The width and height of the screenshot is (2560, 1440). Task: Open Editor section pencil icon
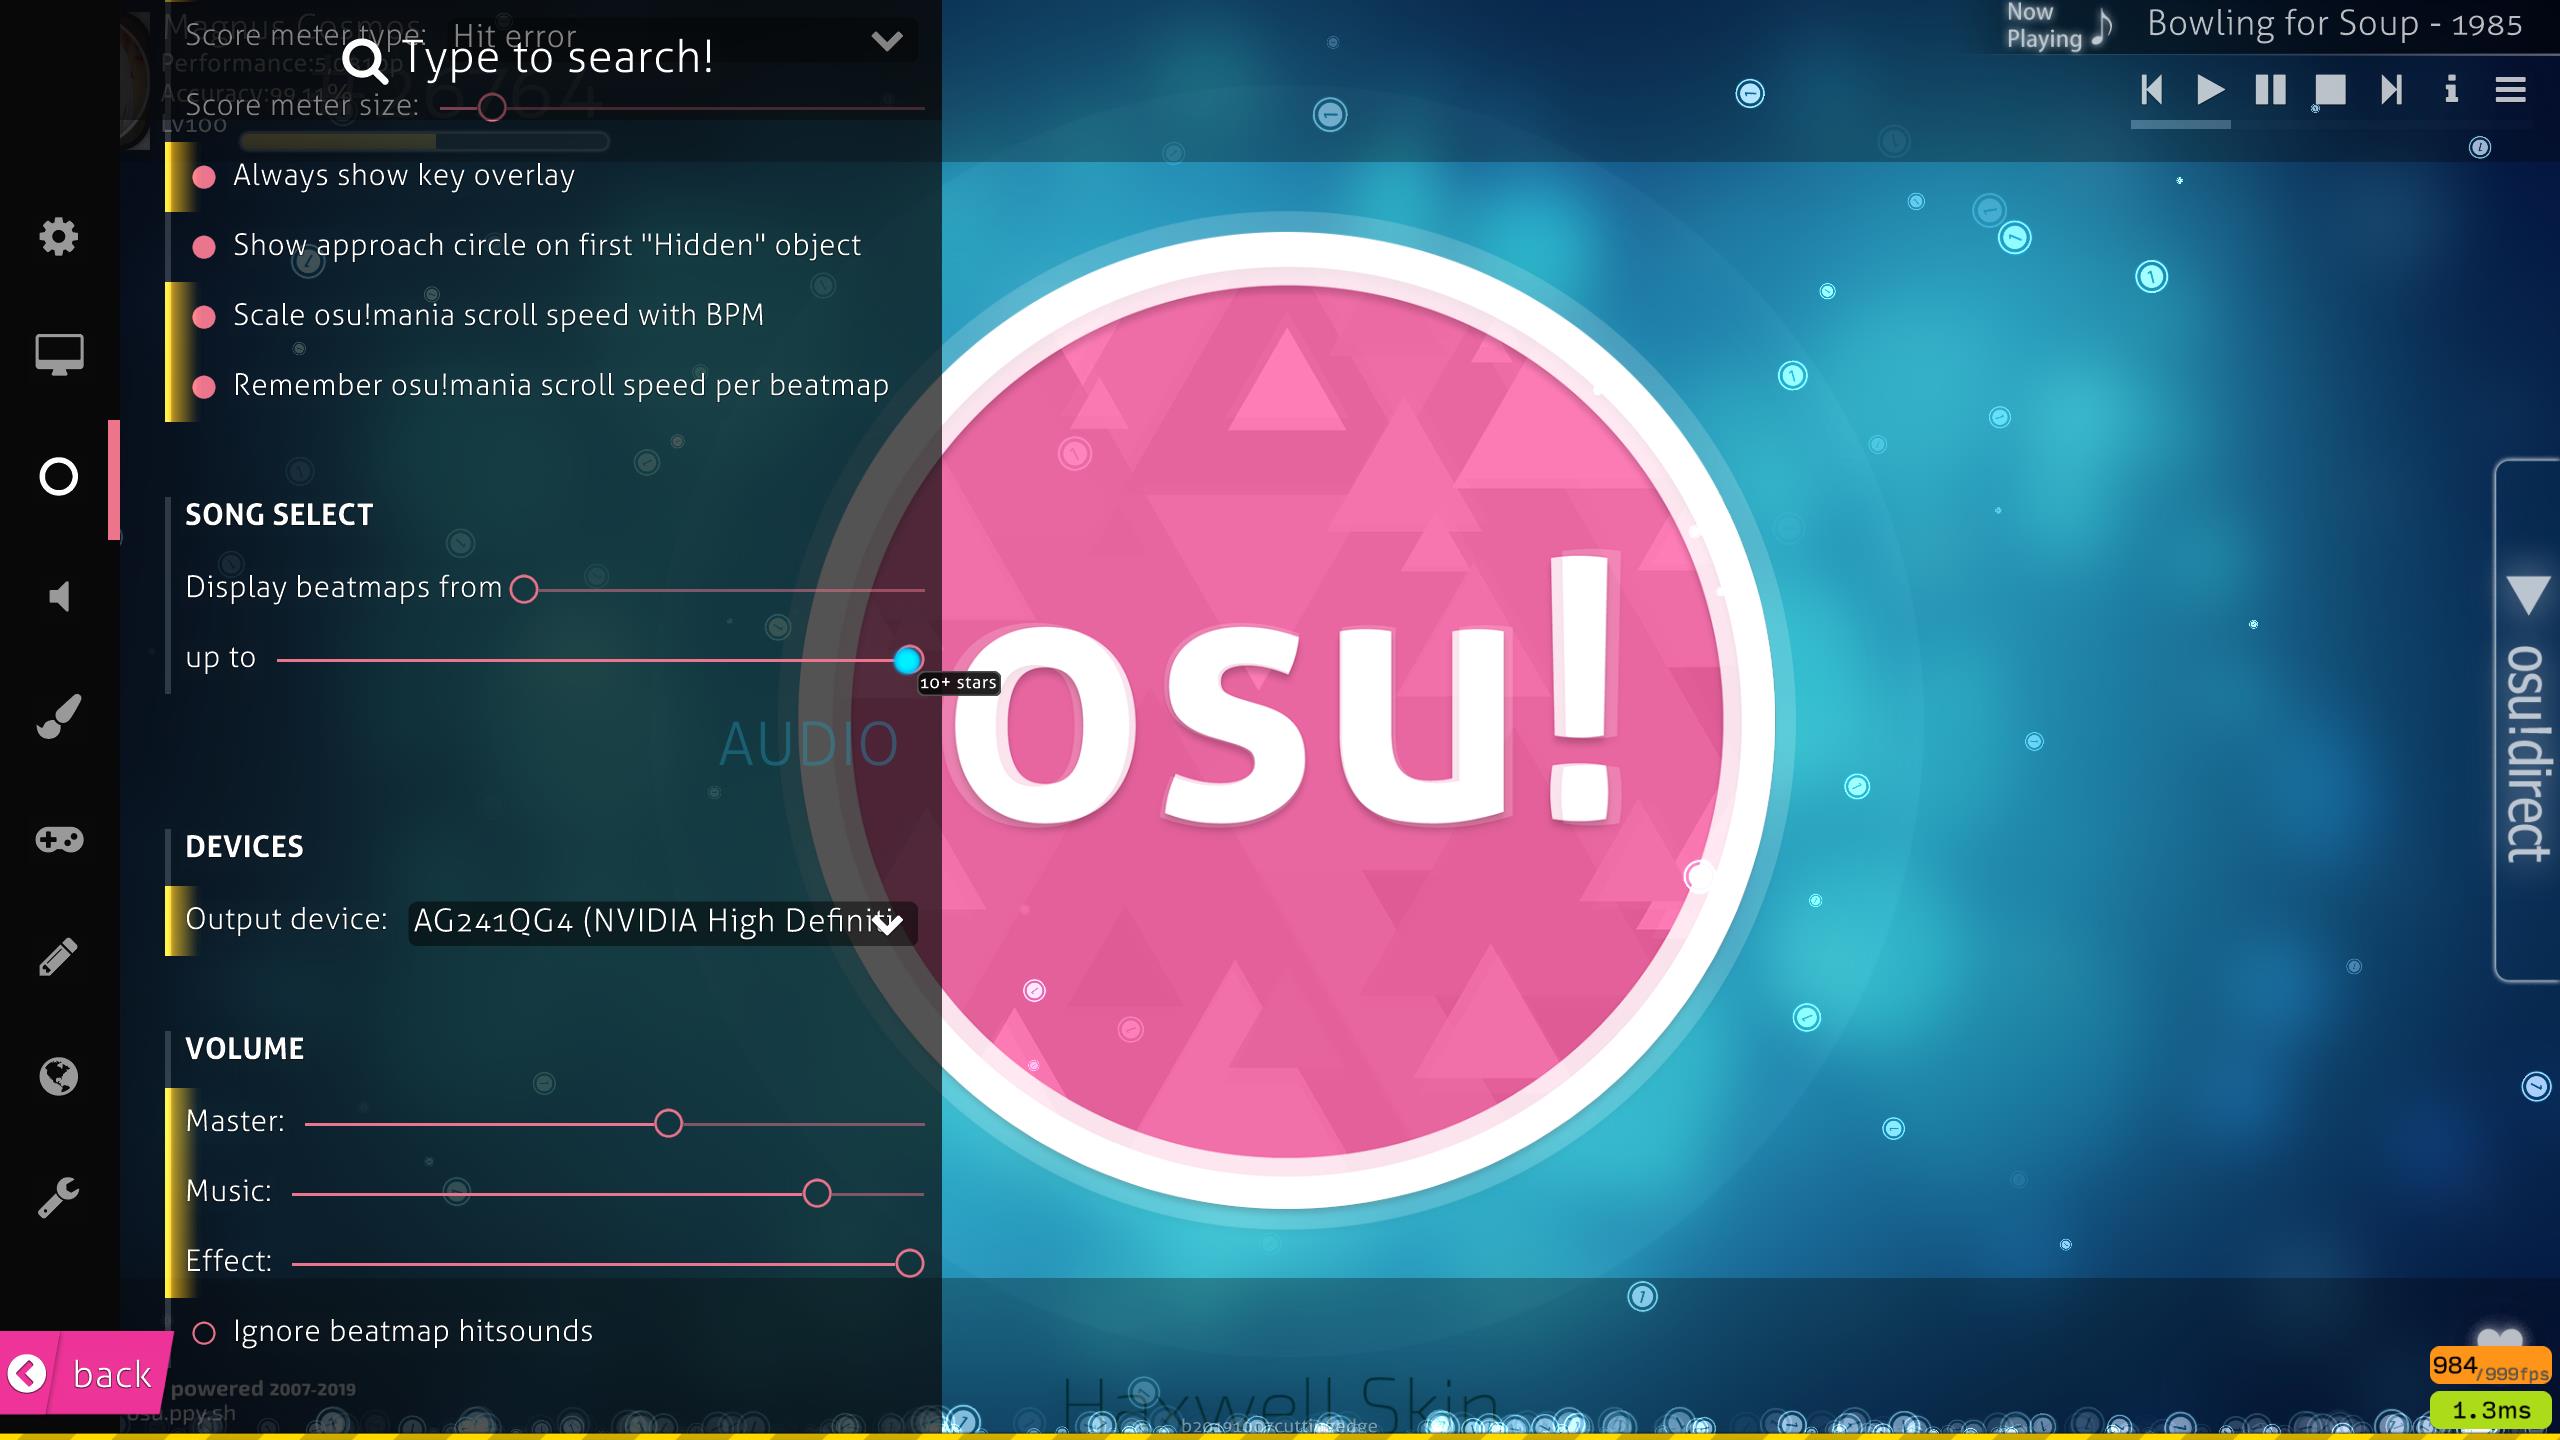[58, 957]
